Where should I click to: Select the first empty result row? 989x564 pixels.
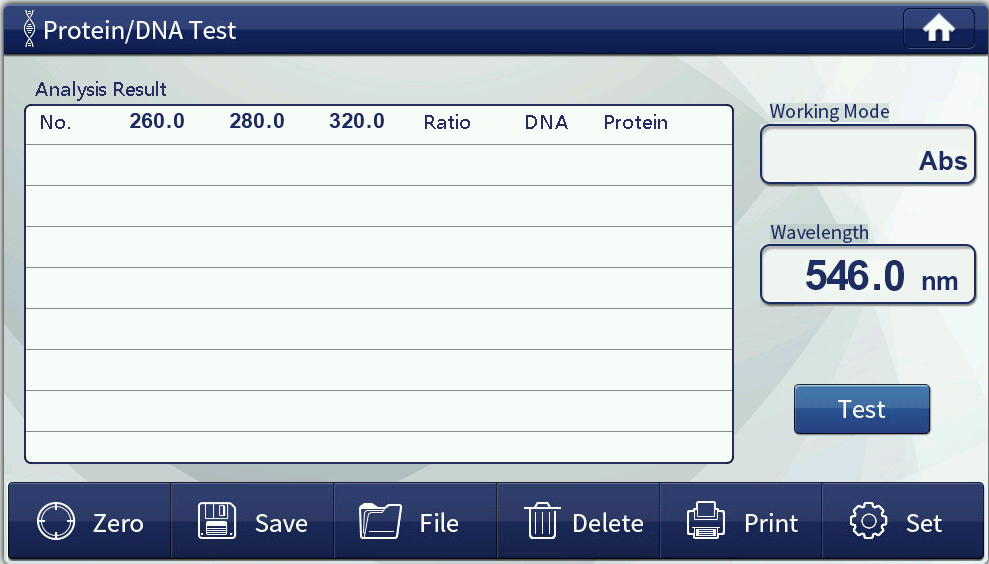tap(379, 165)
